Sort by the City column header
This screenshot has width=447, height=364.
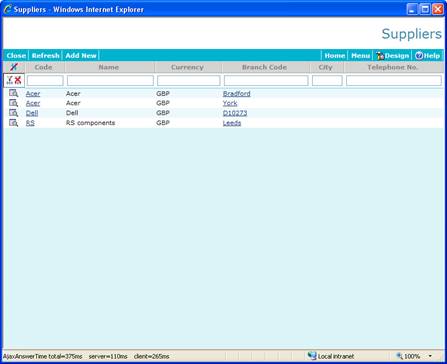coord(325,67)
